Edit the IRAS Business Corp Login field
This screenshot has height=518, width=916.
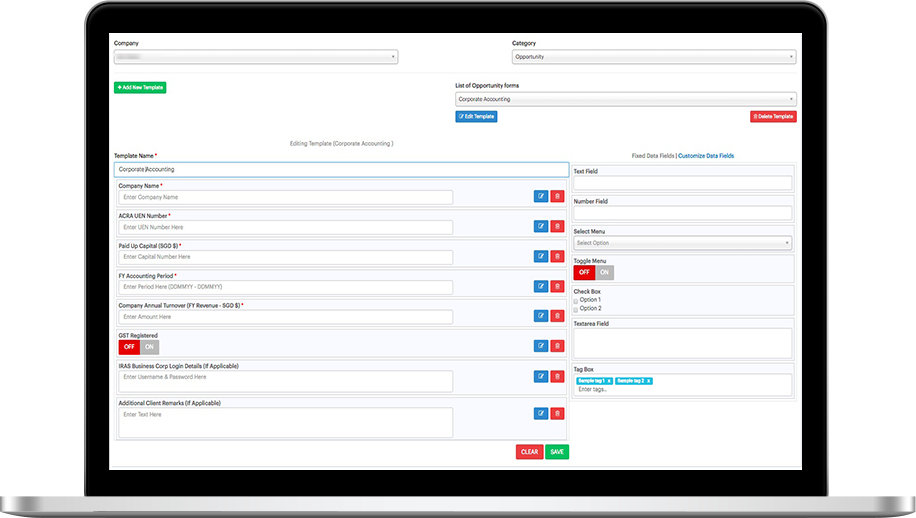[540, 377]
